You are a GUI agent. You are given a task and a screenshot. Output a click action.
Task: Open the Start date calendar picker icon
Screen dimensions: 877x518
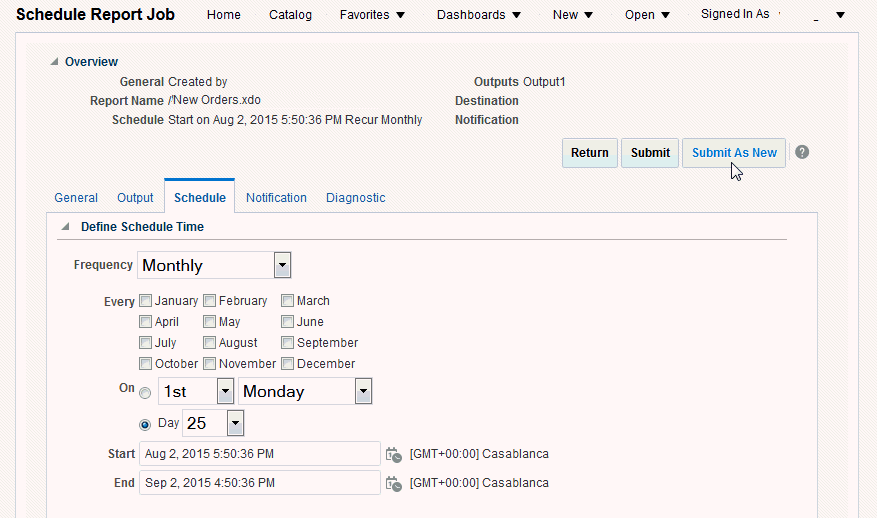394,454
